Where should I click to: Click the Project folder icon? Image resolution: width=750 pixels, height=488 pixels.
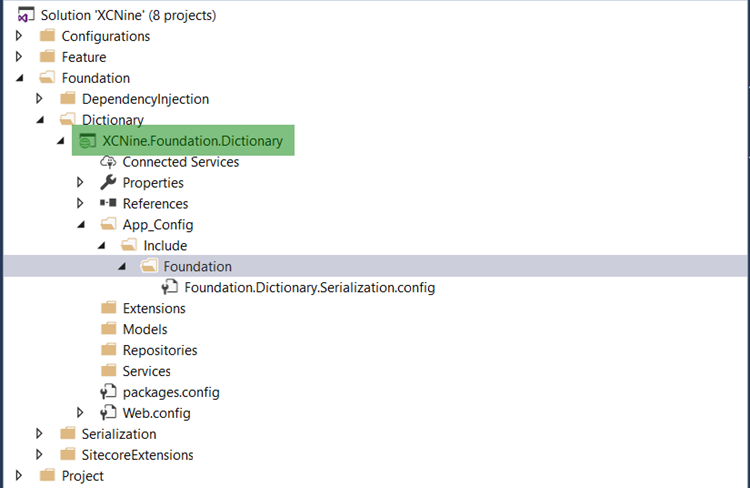pyautogui.click(x=47, y=475)
